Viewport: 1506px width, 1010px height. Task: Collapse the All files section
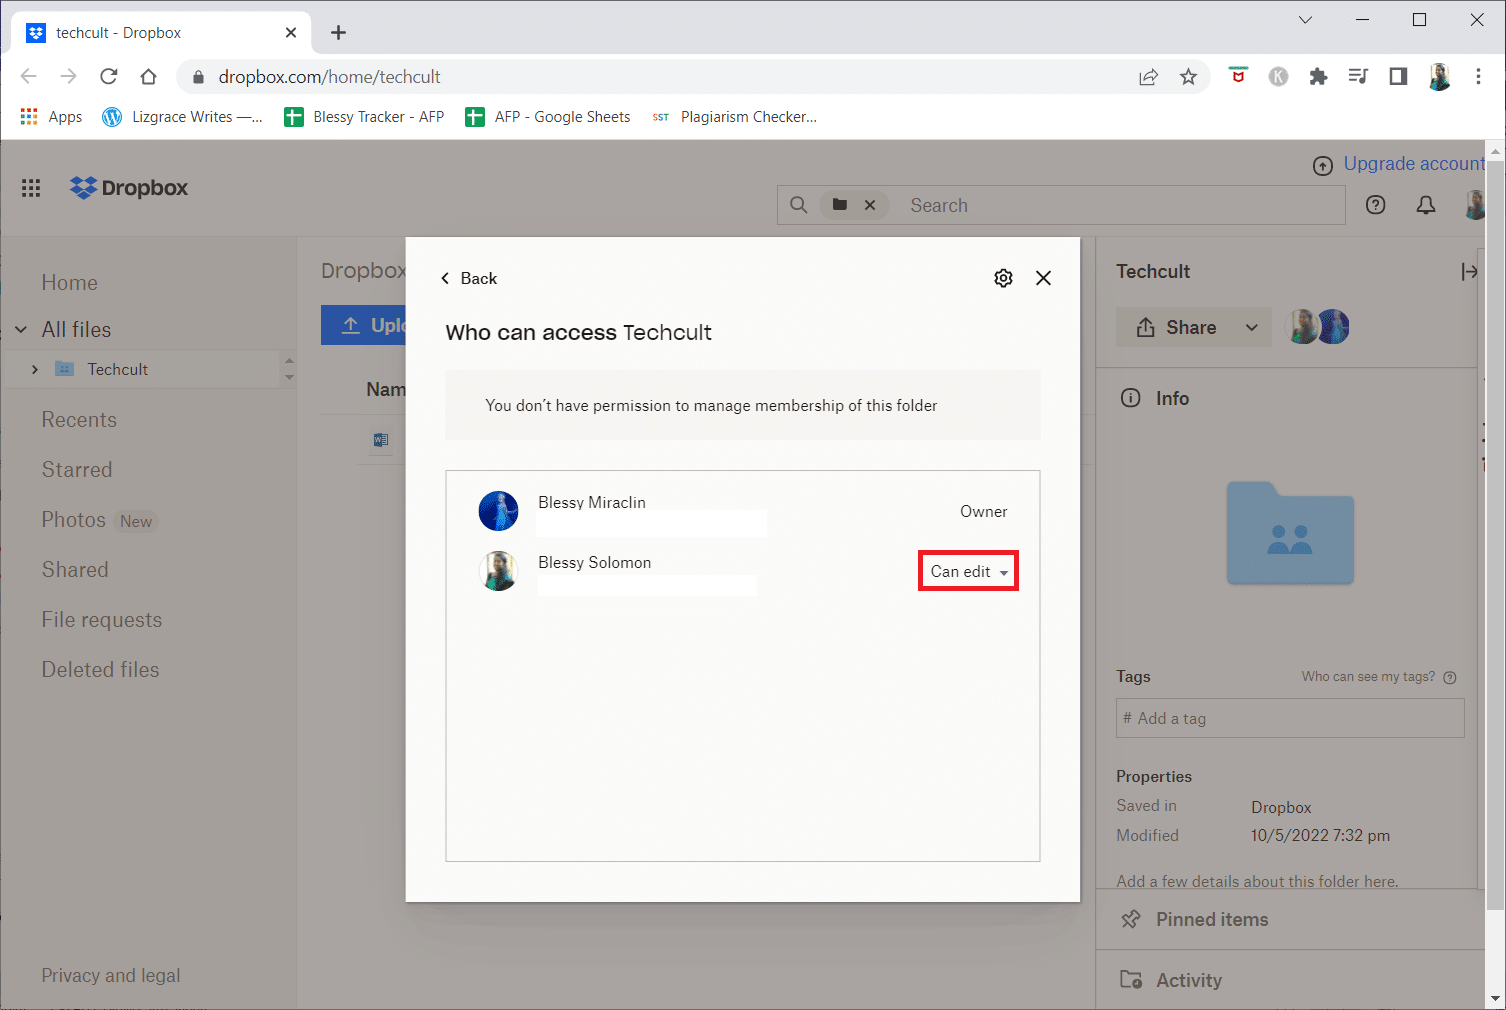[21, 330]
